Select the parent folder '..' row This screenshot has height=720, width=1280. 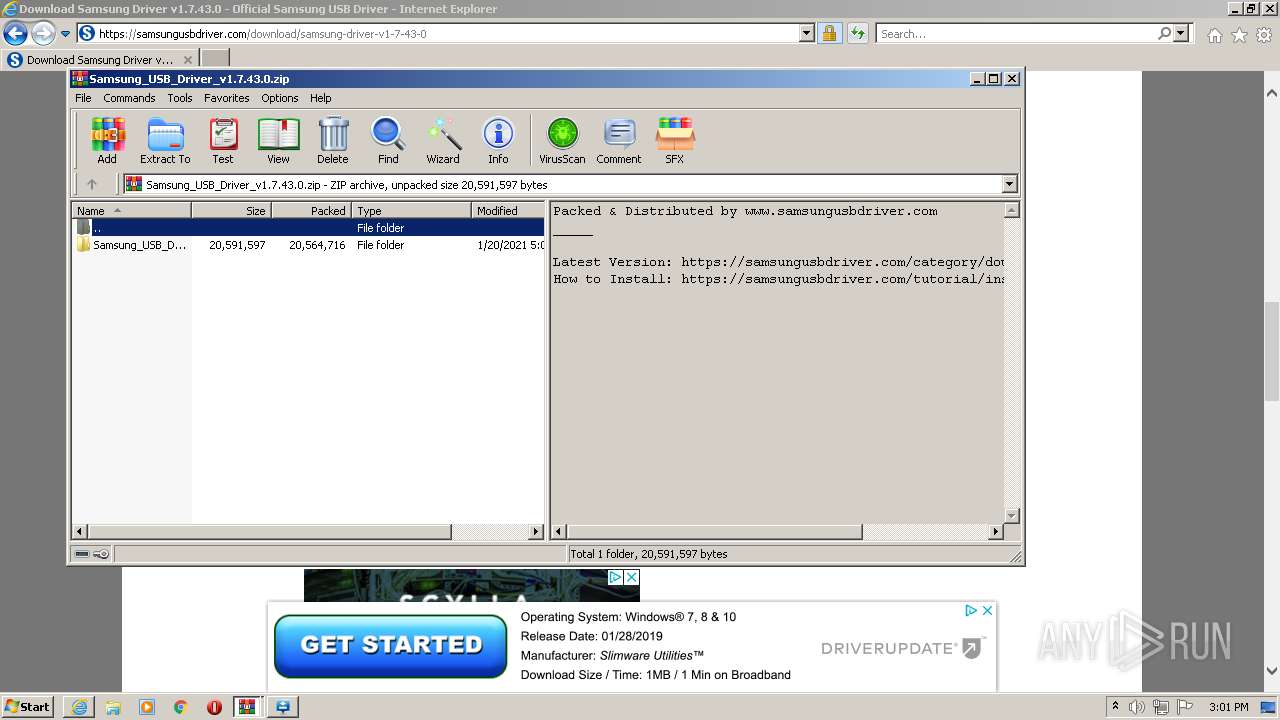pyautogui.click(x=308, y=228)
